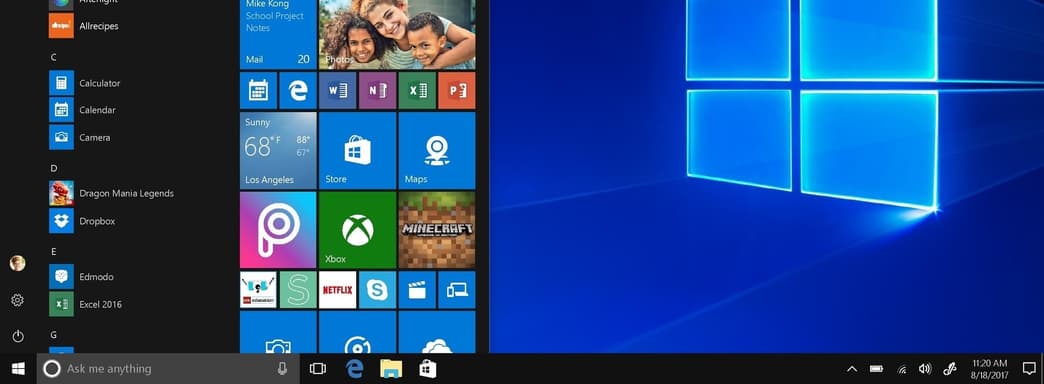
Task: Open the green Excel tile
Action: (x=417, y=91)
